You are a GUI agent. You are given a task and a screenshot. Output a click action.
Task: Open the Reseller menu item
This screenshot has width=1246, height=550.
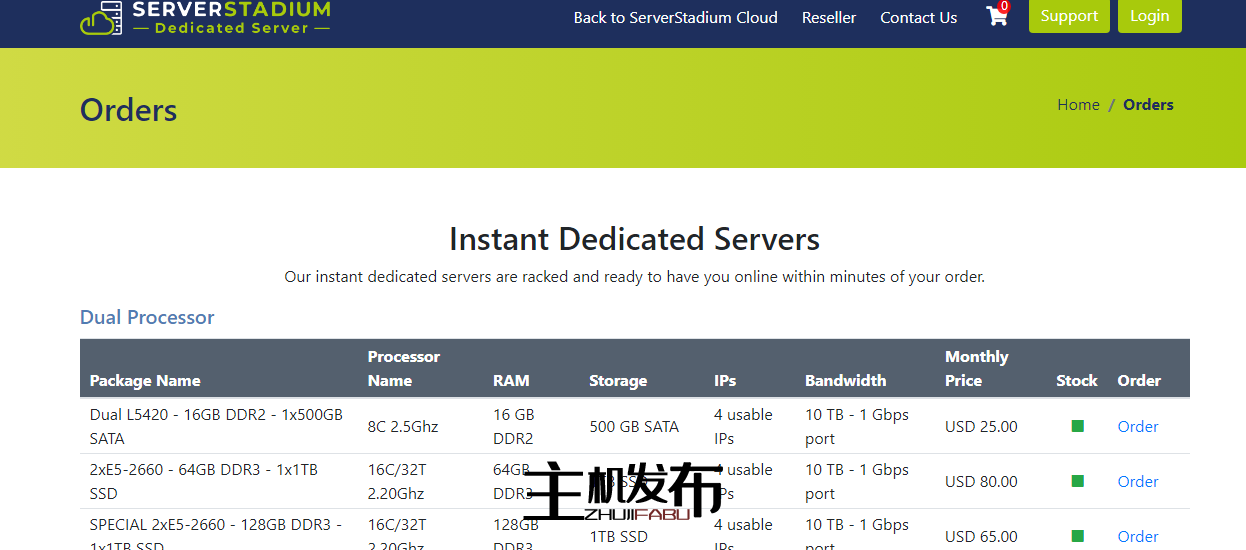coord(828,17)
